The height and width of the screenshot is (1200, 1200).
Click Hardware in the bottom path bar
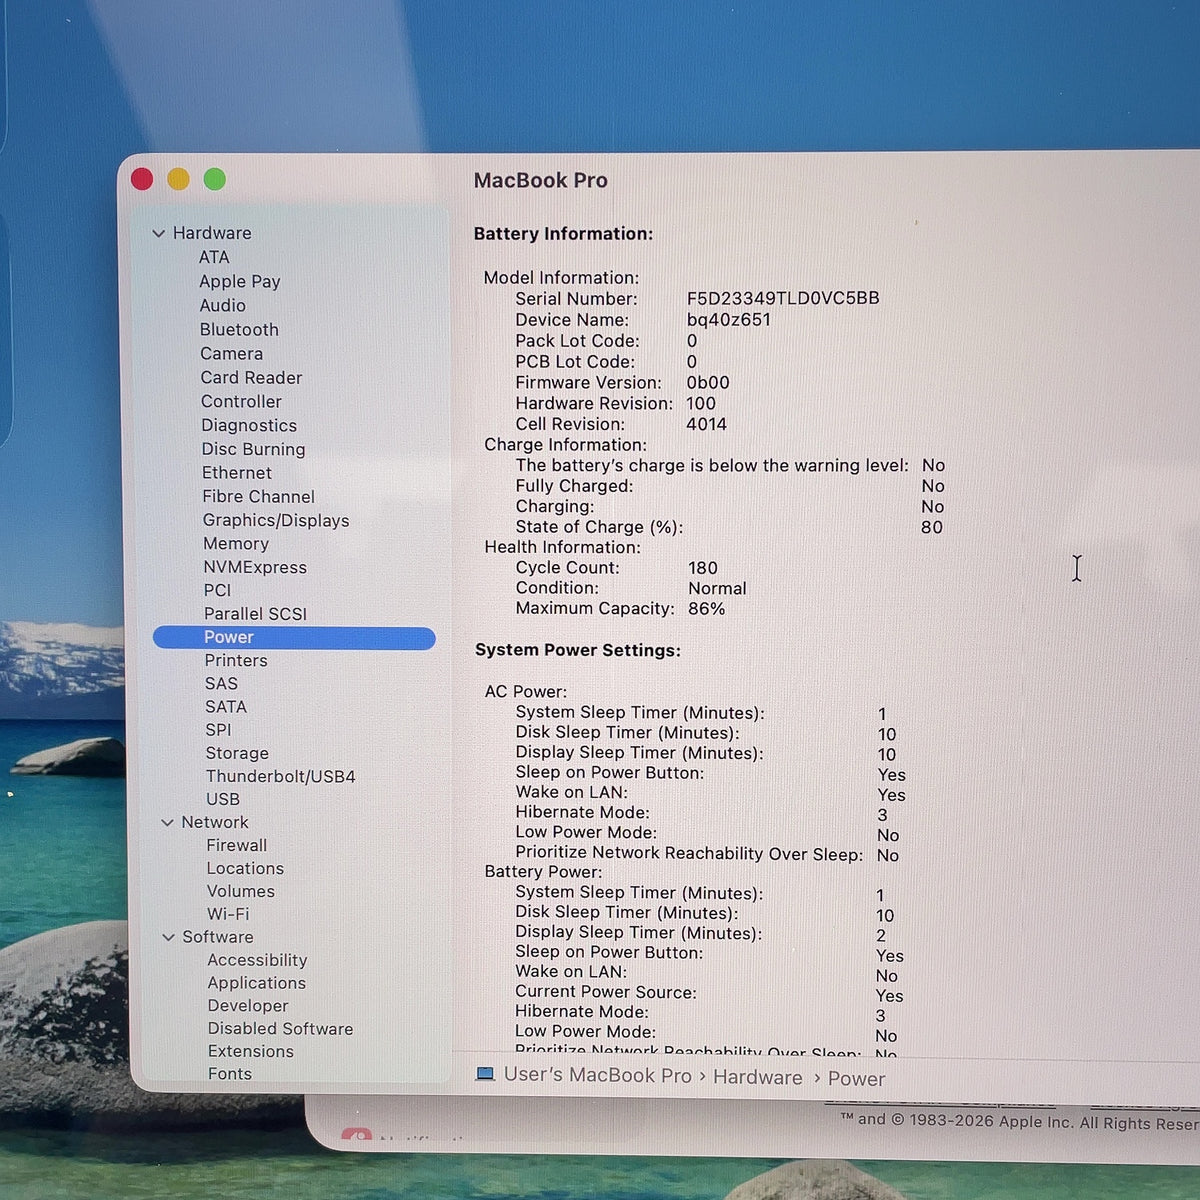click(758, 1077)
